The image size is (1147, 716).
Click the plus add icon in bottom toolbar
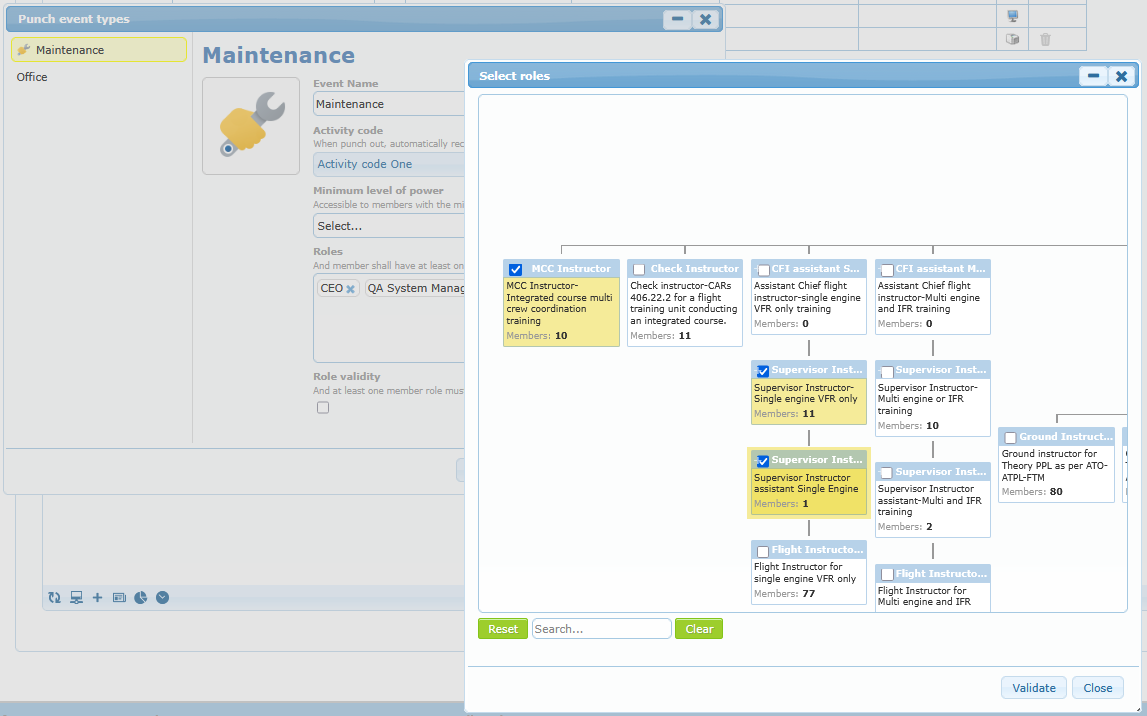point(97,598)
